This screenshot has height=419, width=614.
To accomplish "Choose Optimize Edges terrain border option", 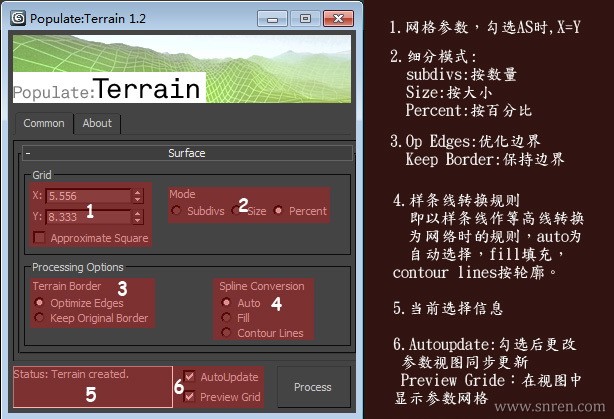I will [39, 302].
